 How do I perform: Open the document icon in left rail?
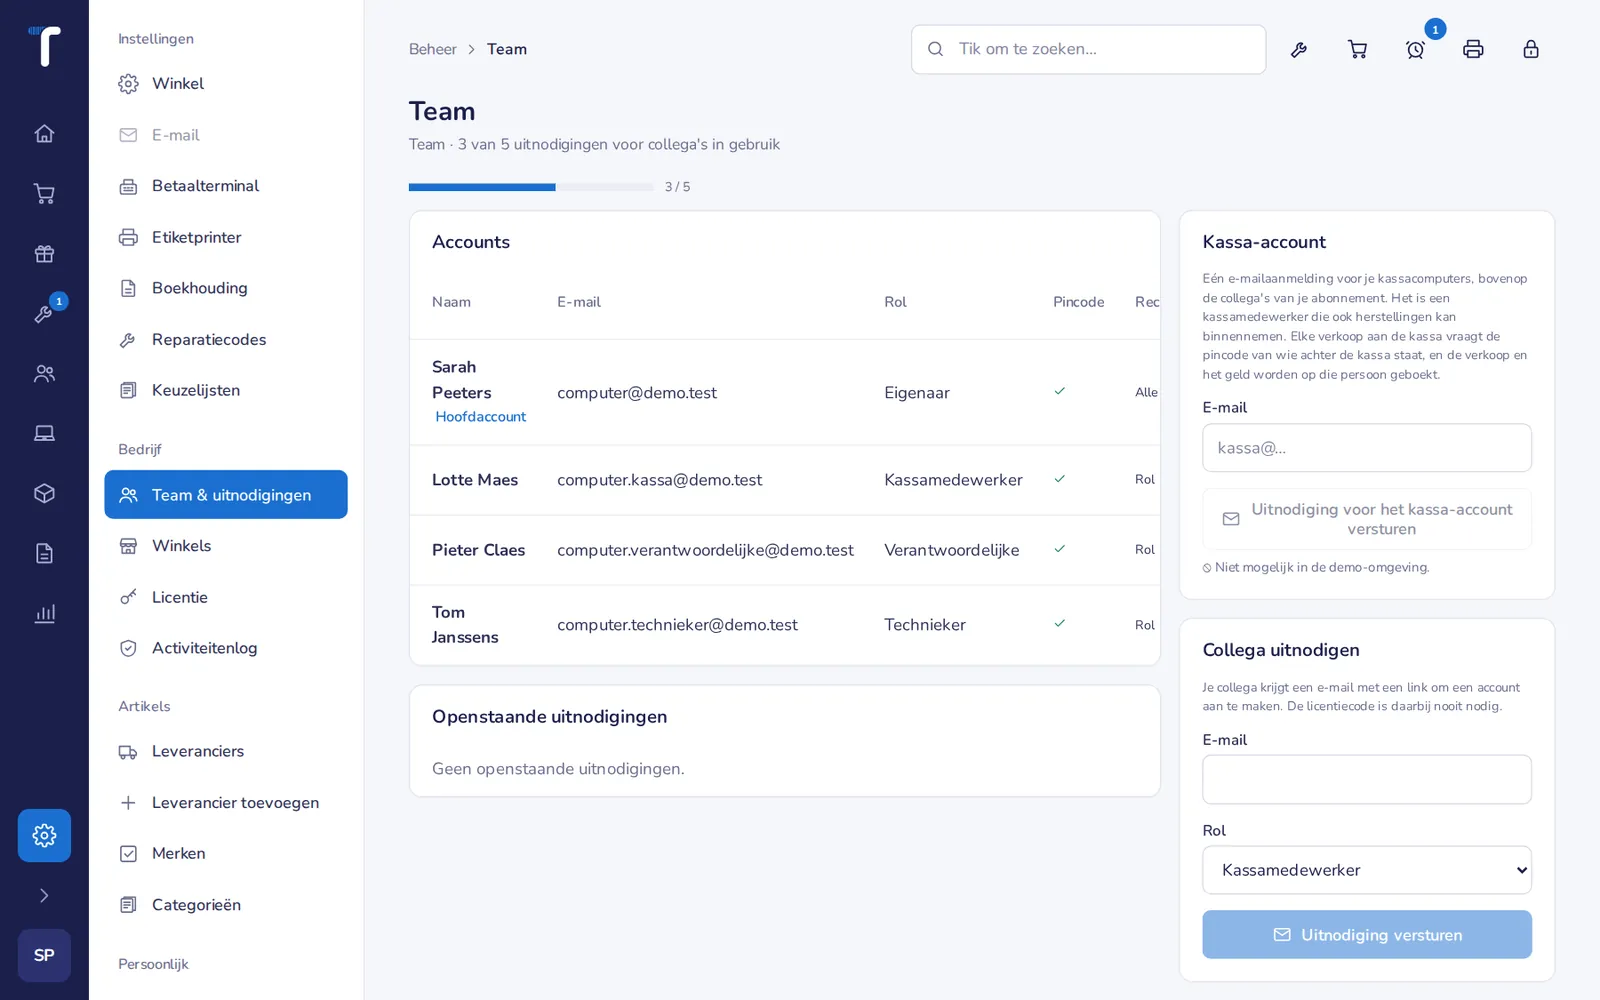pos(44,554)
